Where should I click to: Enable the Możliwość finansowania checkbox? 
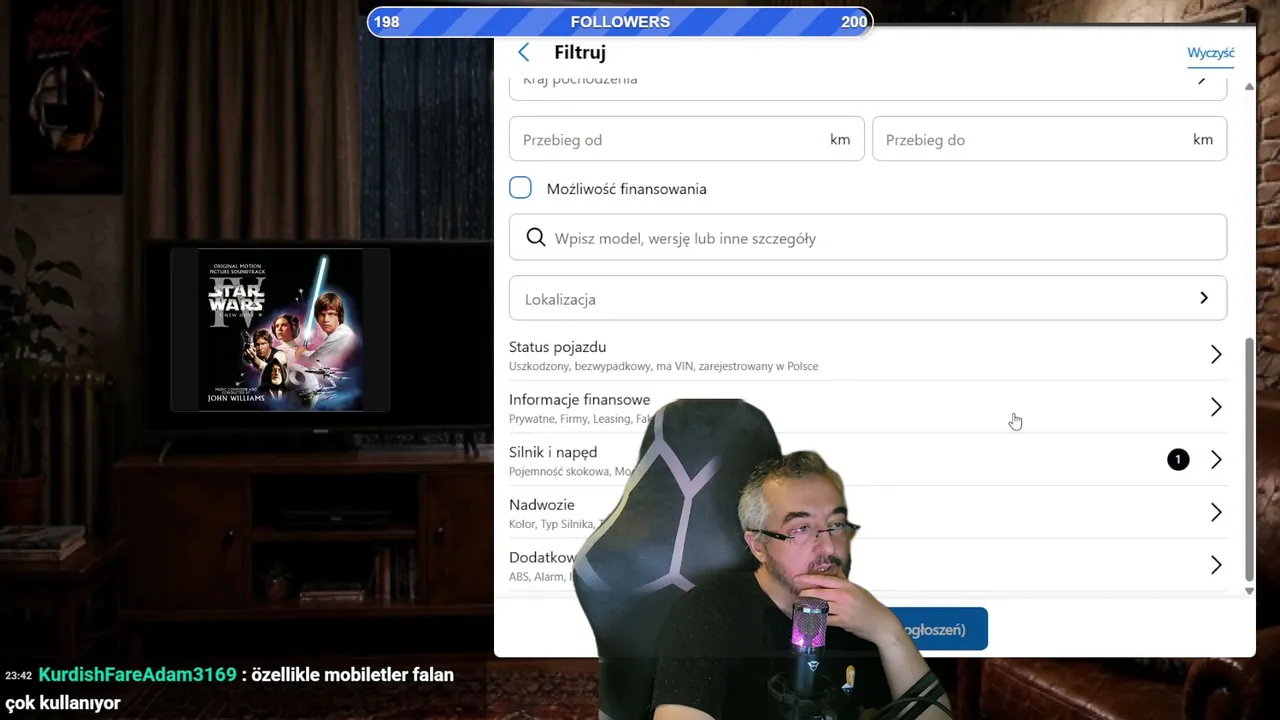pyautogui.click(x=520, y=188)
